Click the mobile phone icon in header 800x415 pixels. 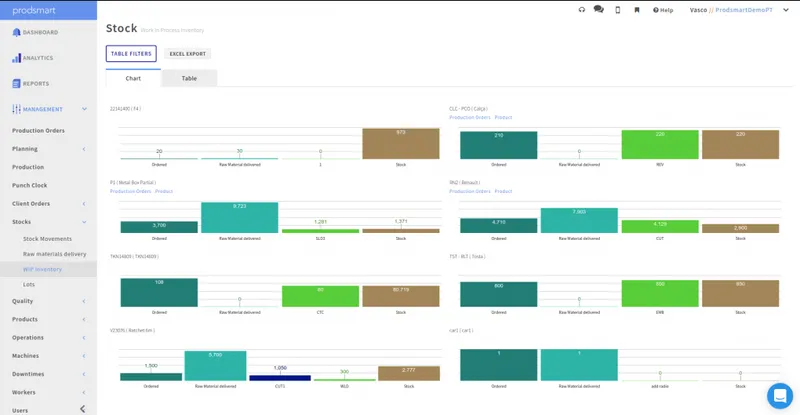pos(617,10)
